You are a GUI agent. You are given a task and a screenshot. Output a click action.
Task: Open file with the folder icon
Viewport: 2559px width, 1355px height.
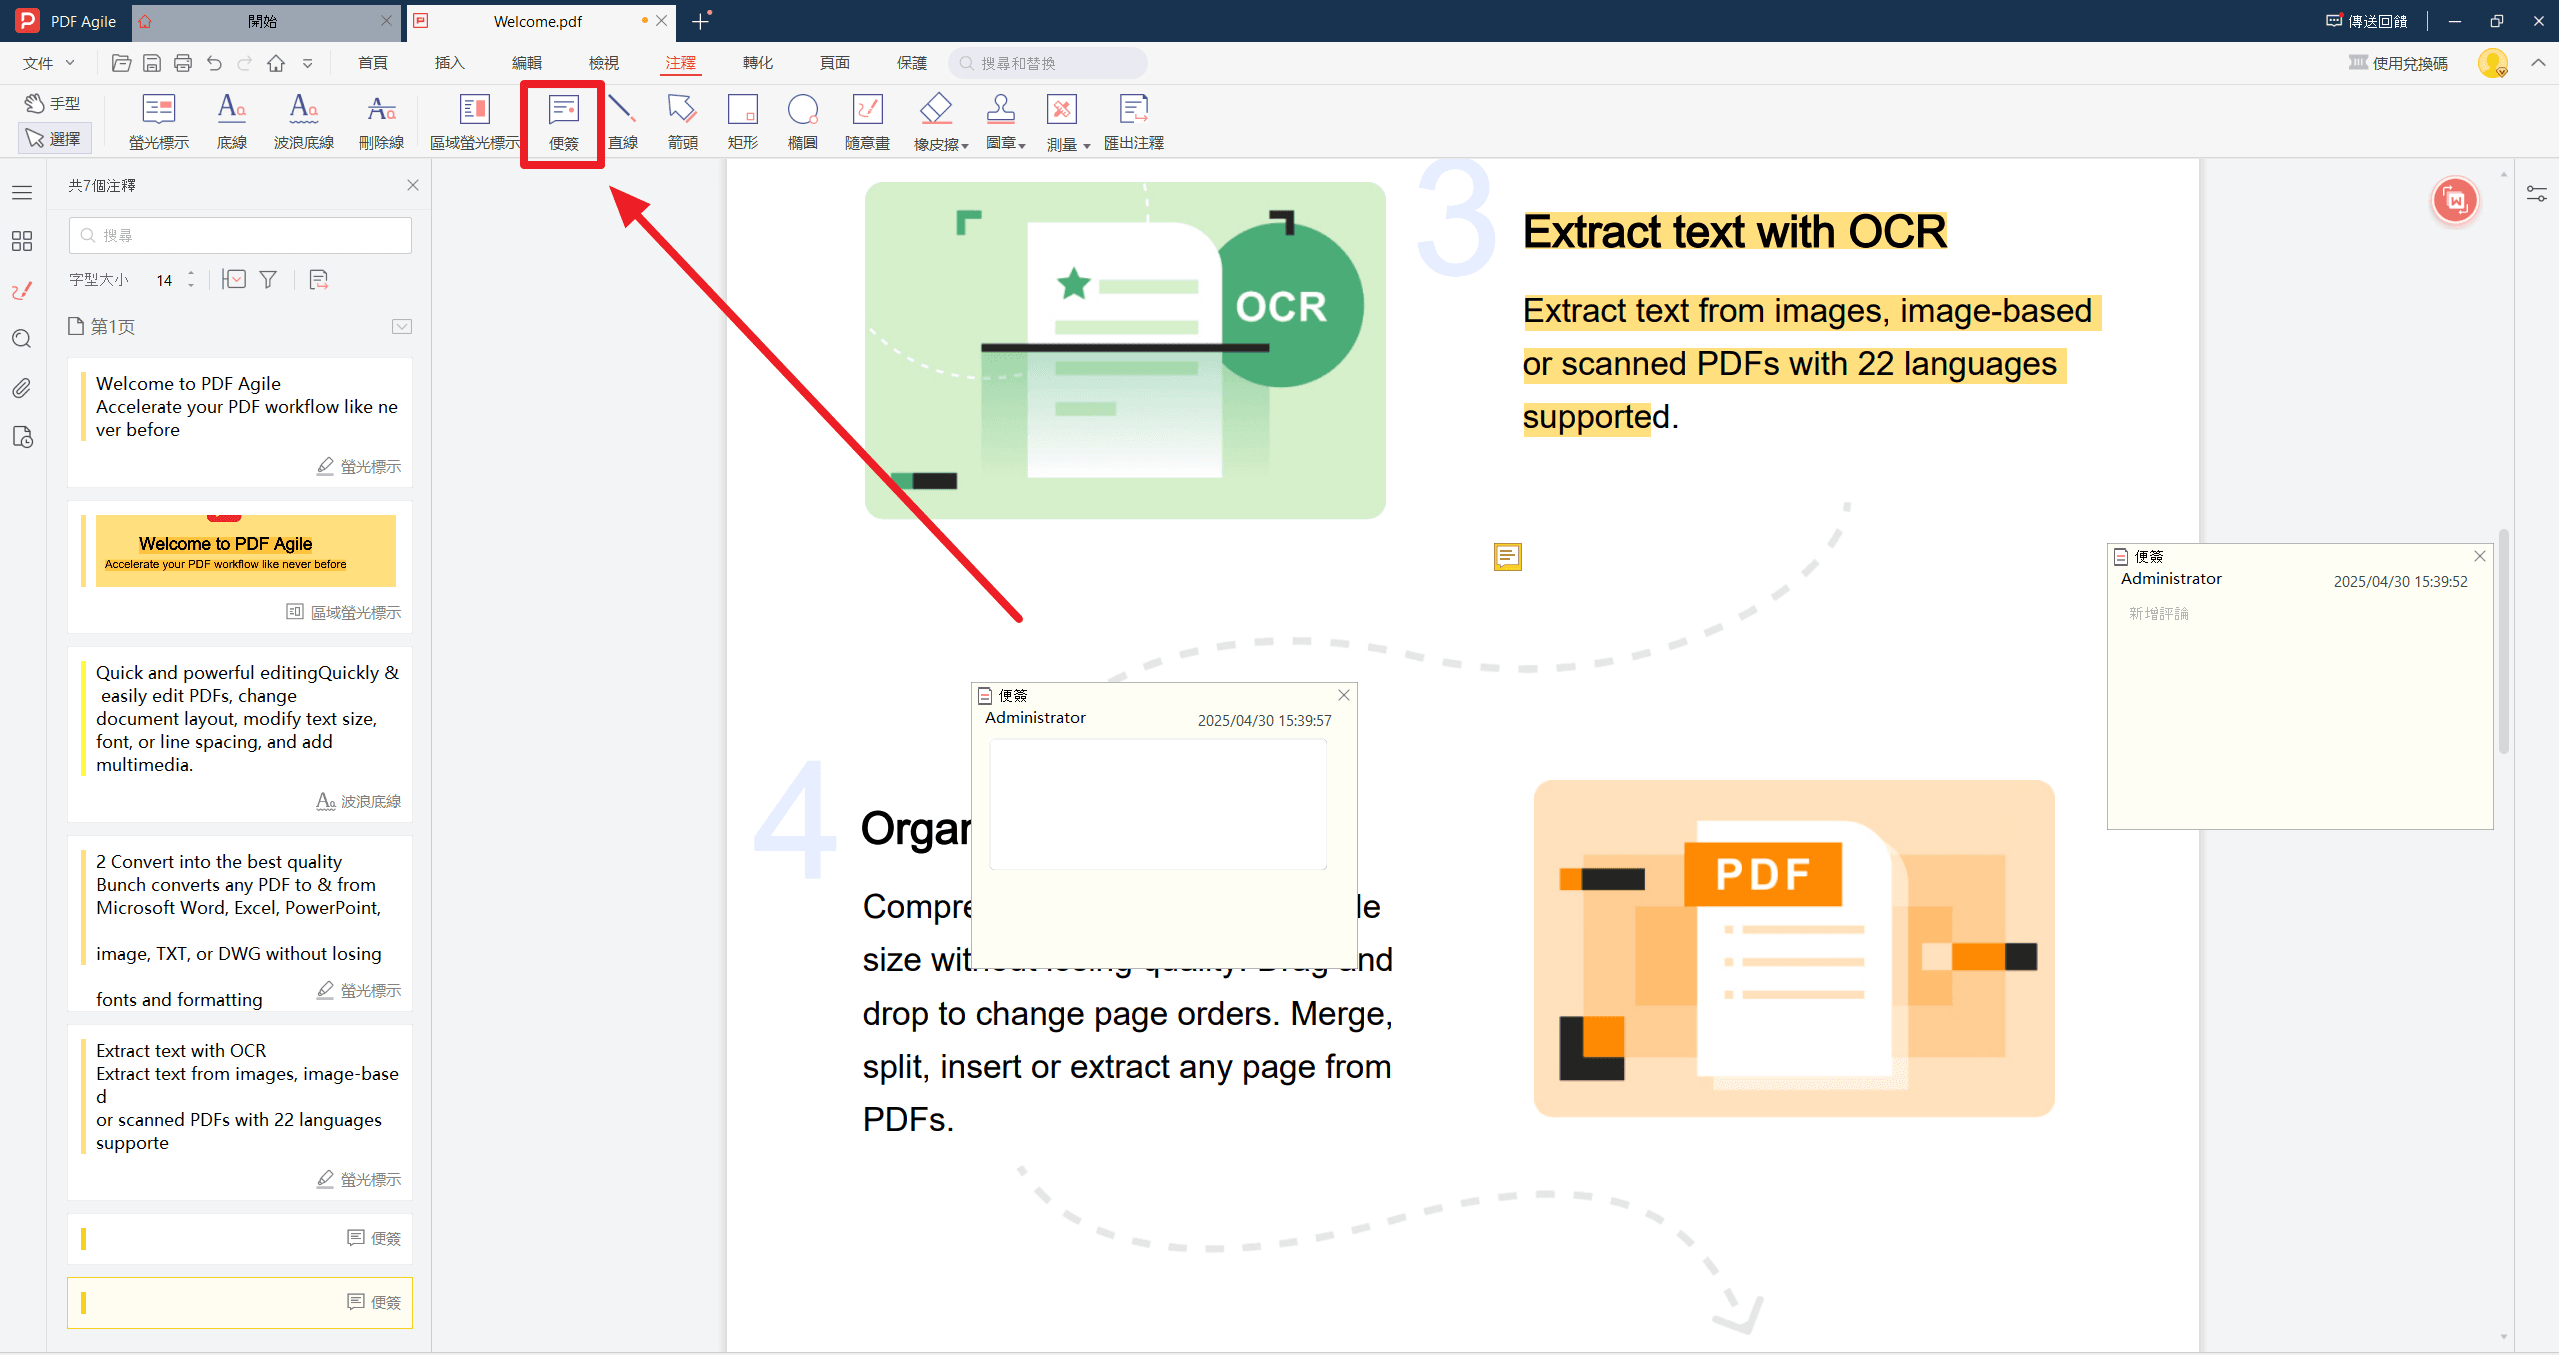click(x=121, y=63)
